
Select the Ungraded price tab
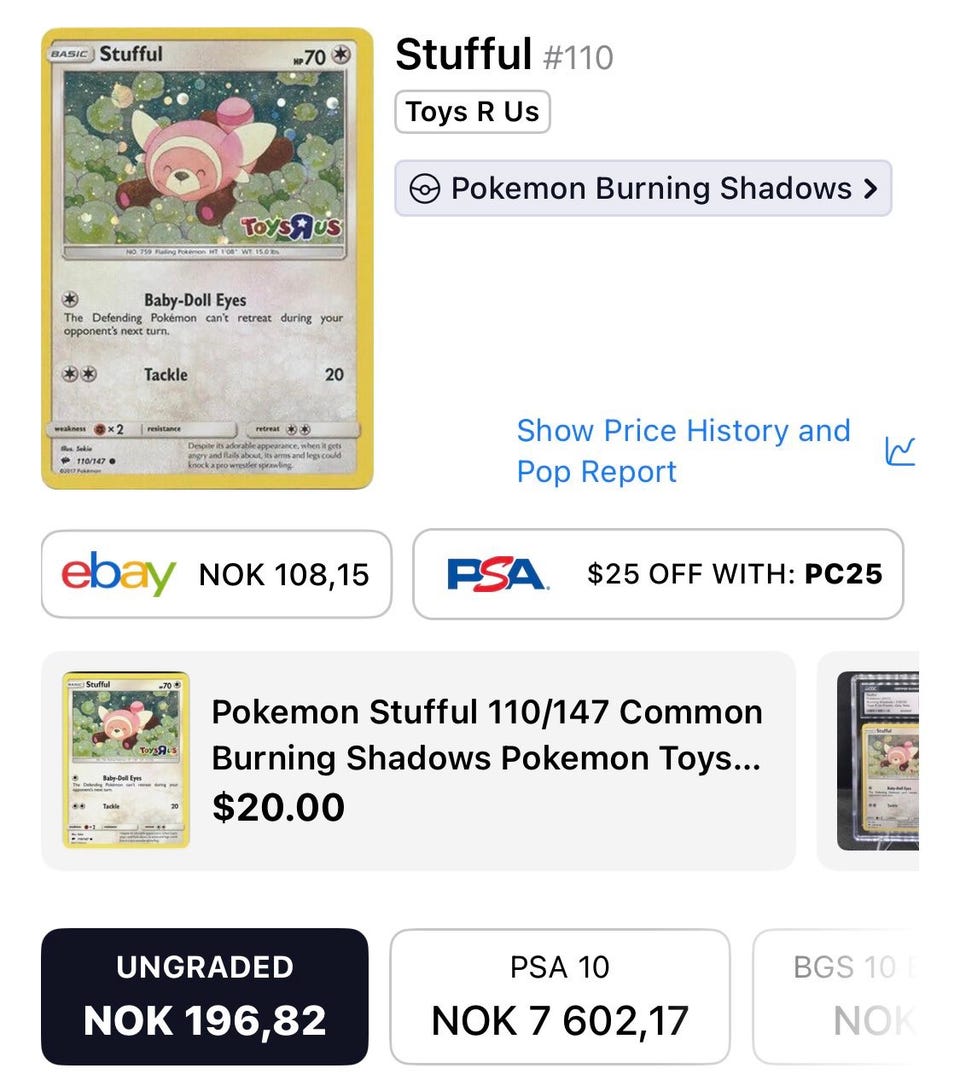pos(205,996)
